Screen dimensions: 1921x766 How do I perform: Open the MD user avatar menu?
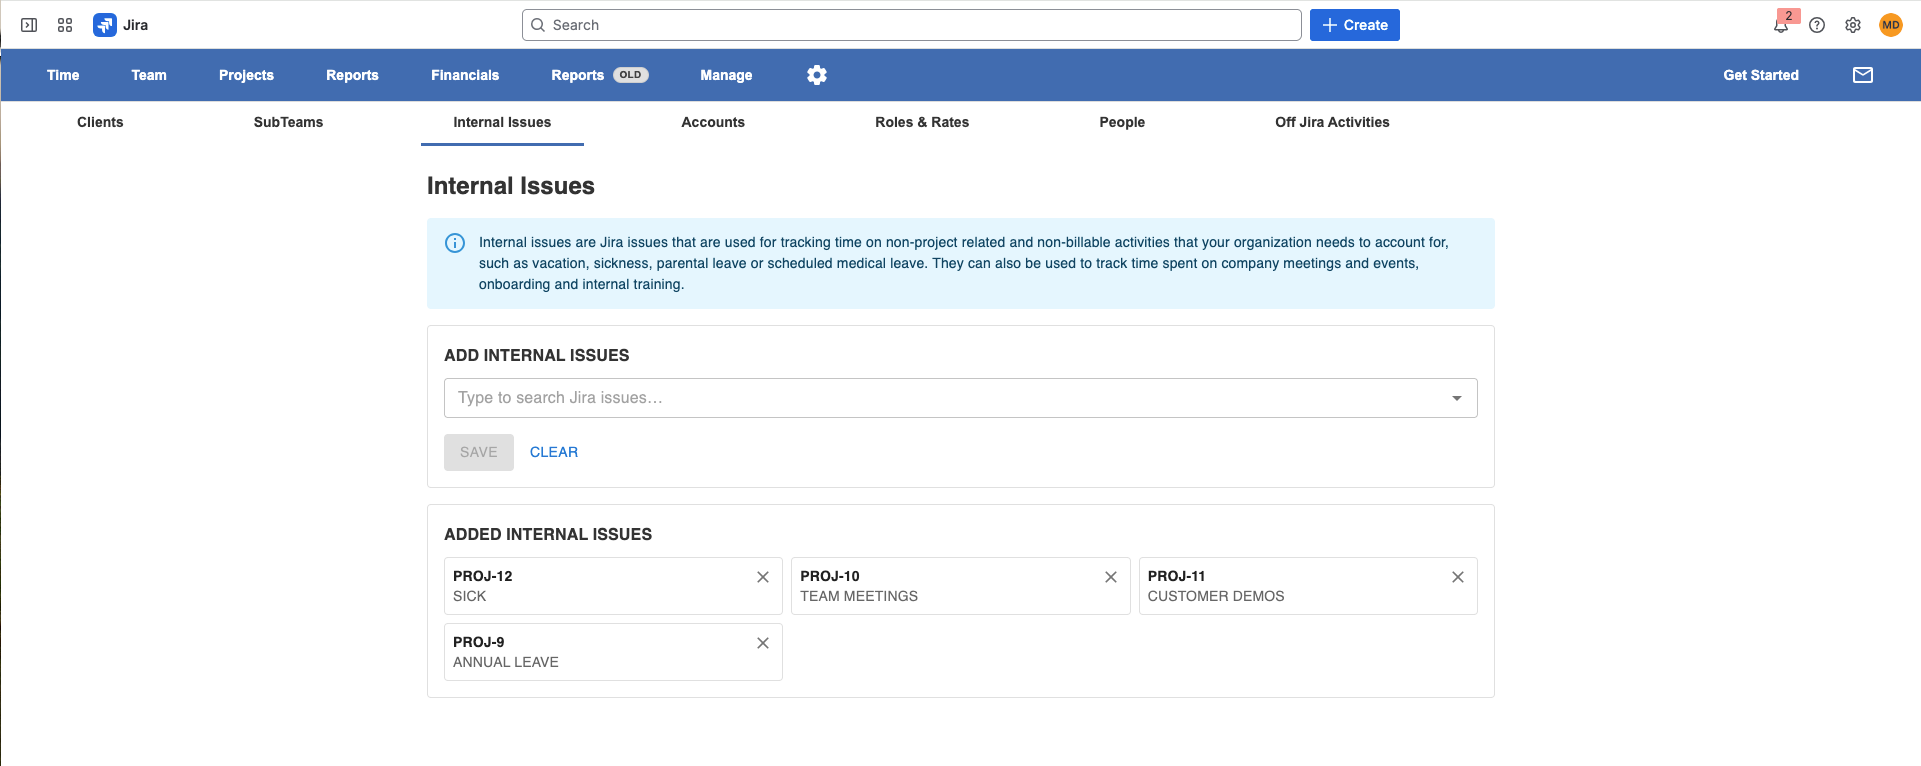(x=1891, y=25)
